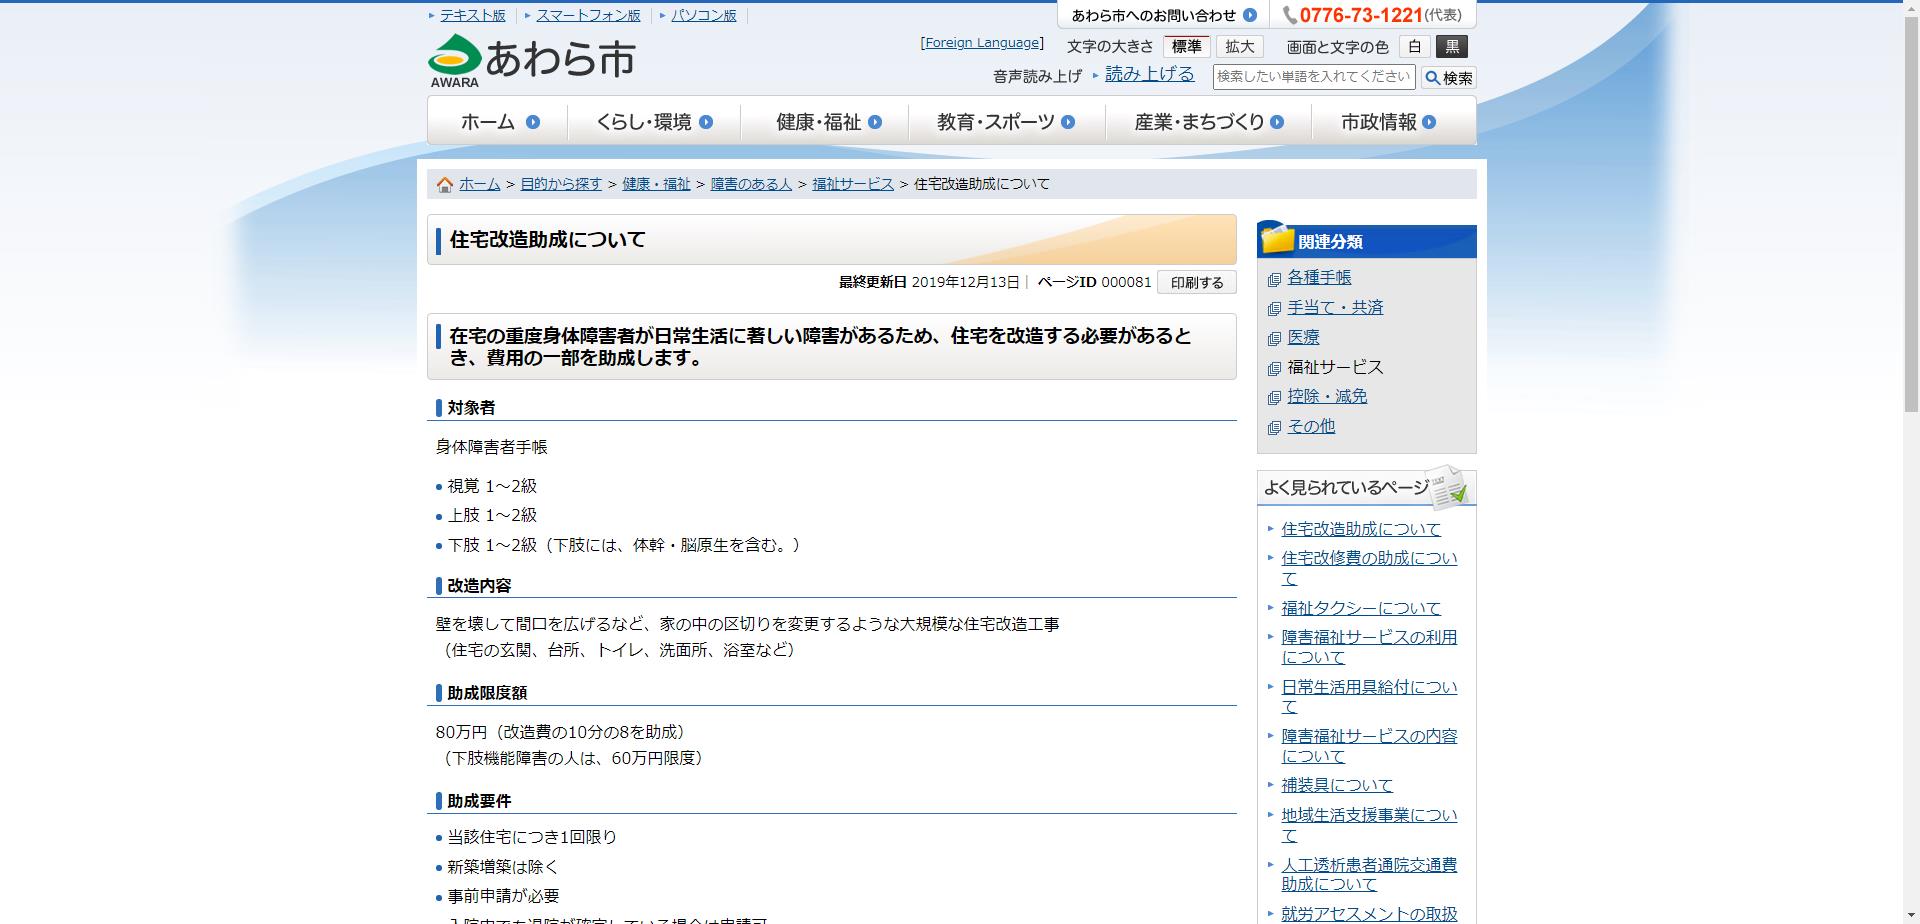Click the 関連分類 folder icon
Image resolution: width=1920 pixels, height=924 pixels.
[1278, 238]
